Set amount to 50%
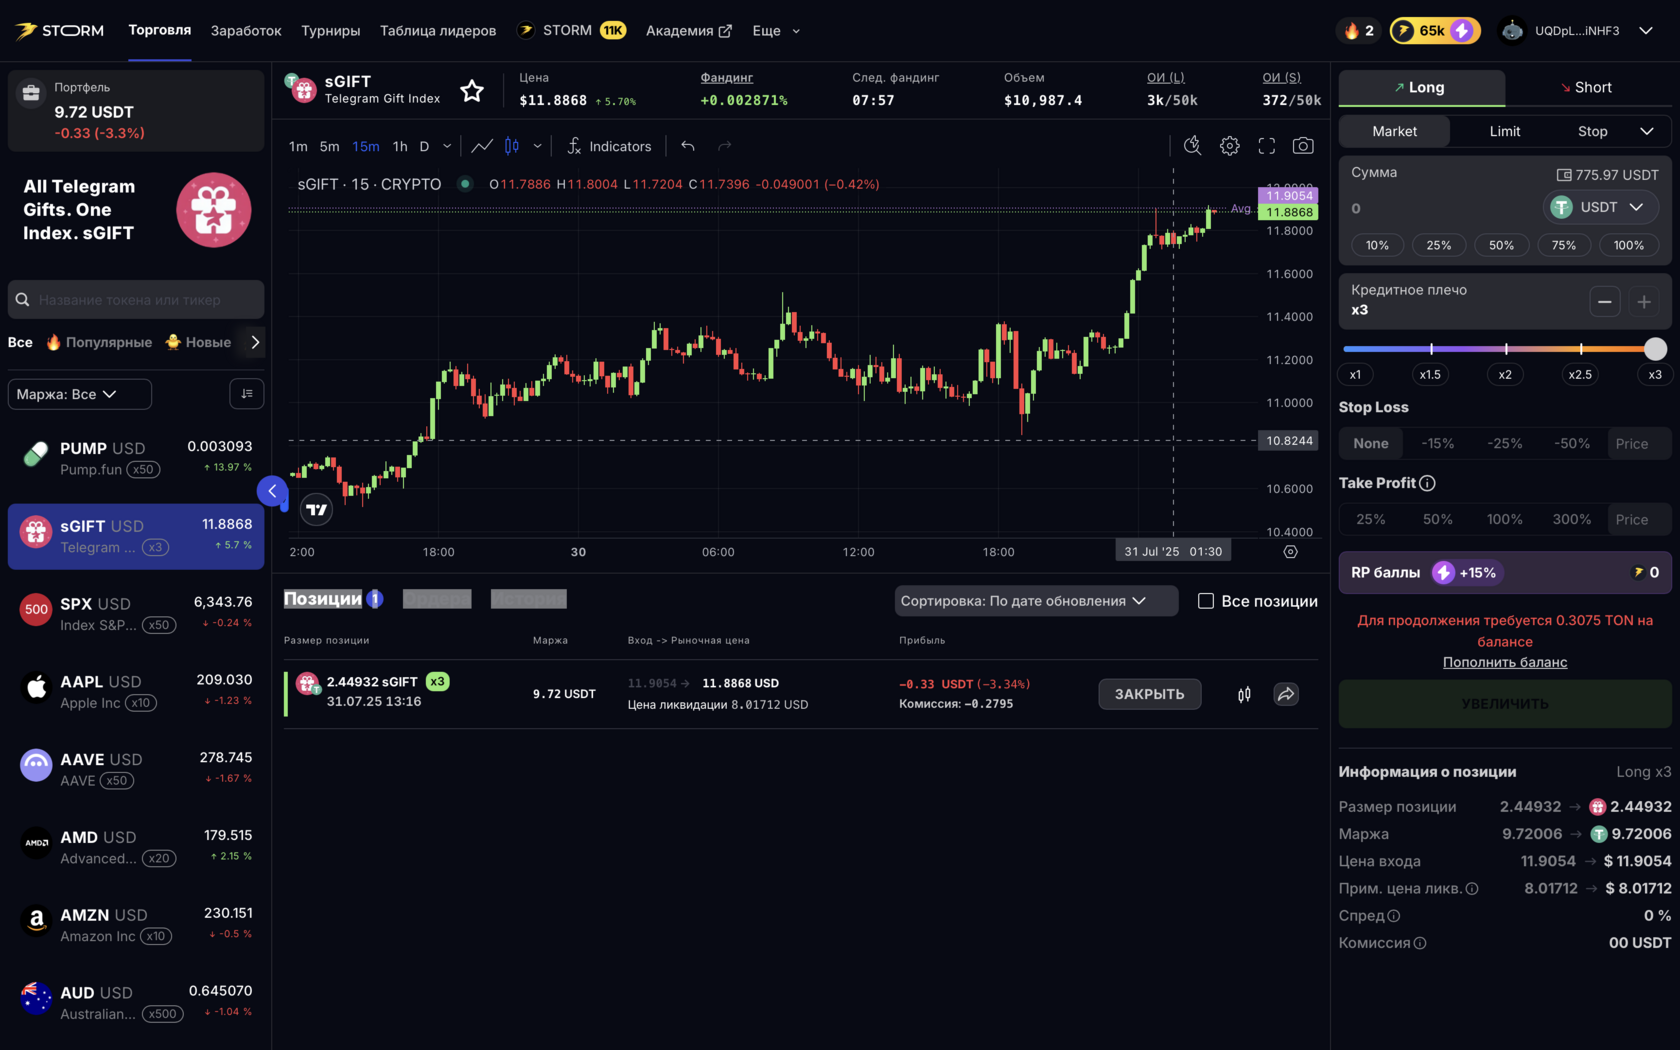This screenshot has height=1050, width=1680. (1501, 245)
